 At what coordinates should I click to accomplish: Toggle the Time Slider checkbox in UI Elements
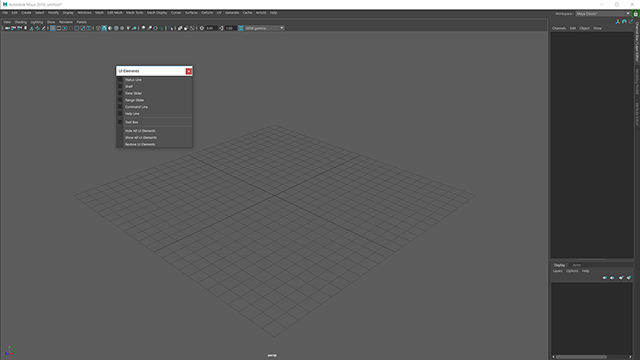click(120, 93)
